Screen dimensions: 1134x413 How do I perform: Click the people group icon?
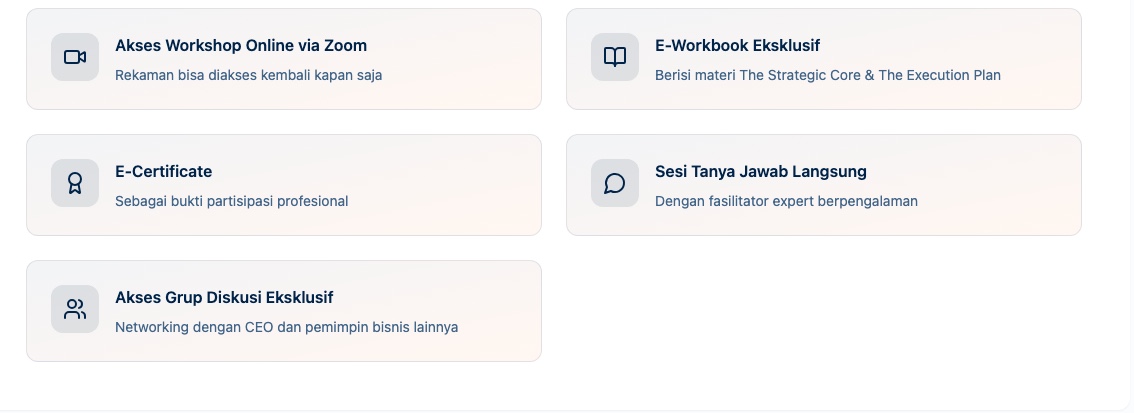pyautogui.click(x=75, y=309)
